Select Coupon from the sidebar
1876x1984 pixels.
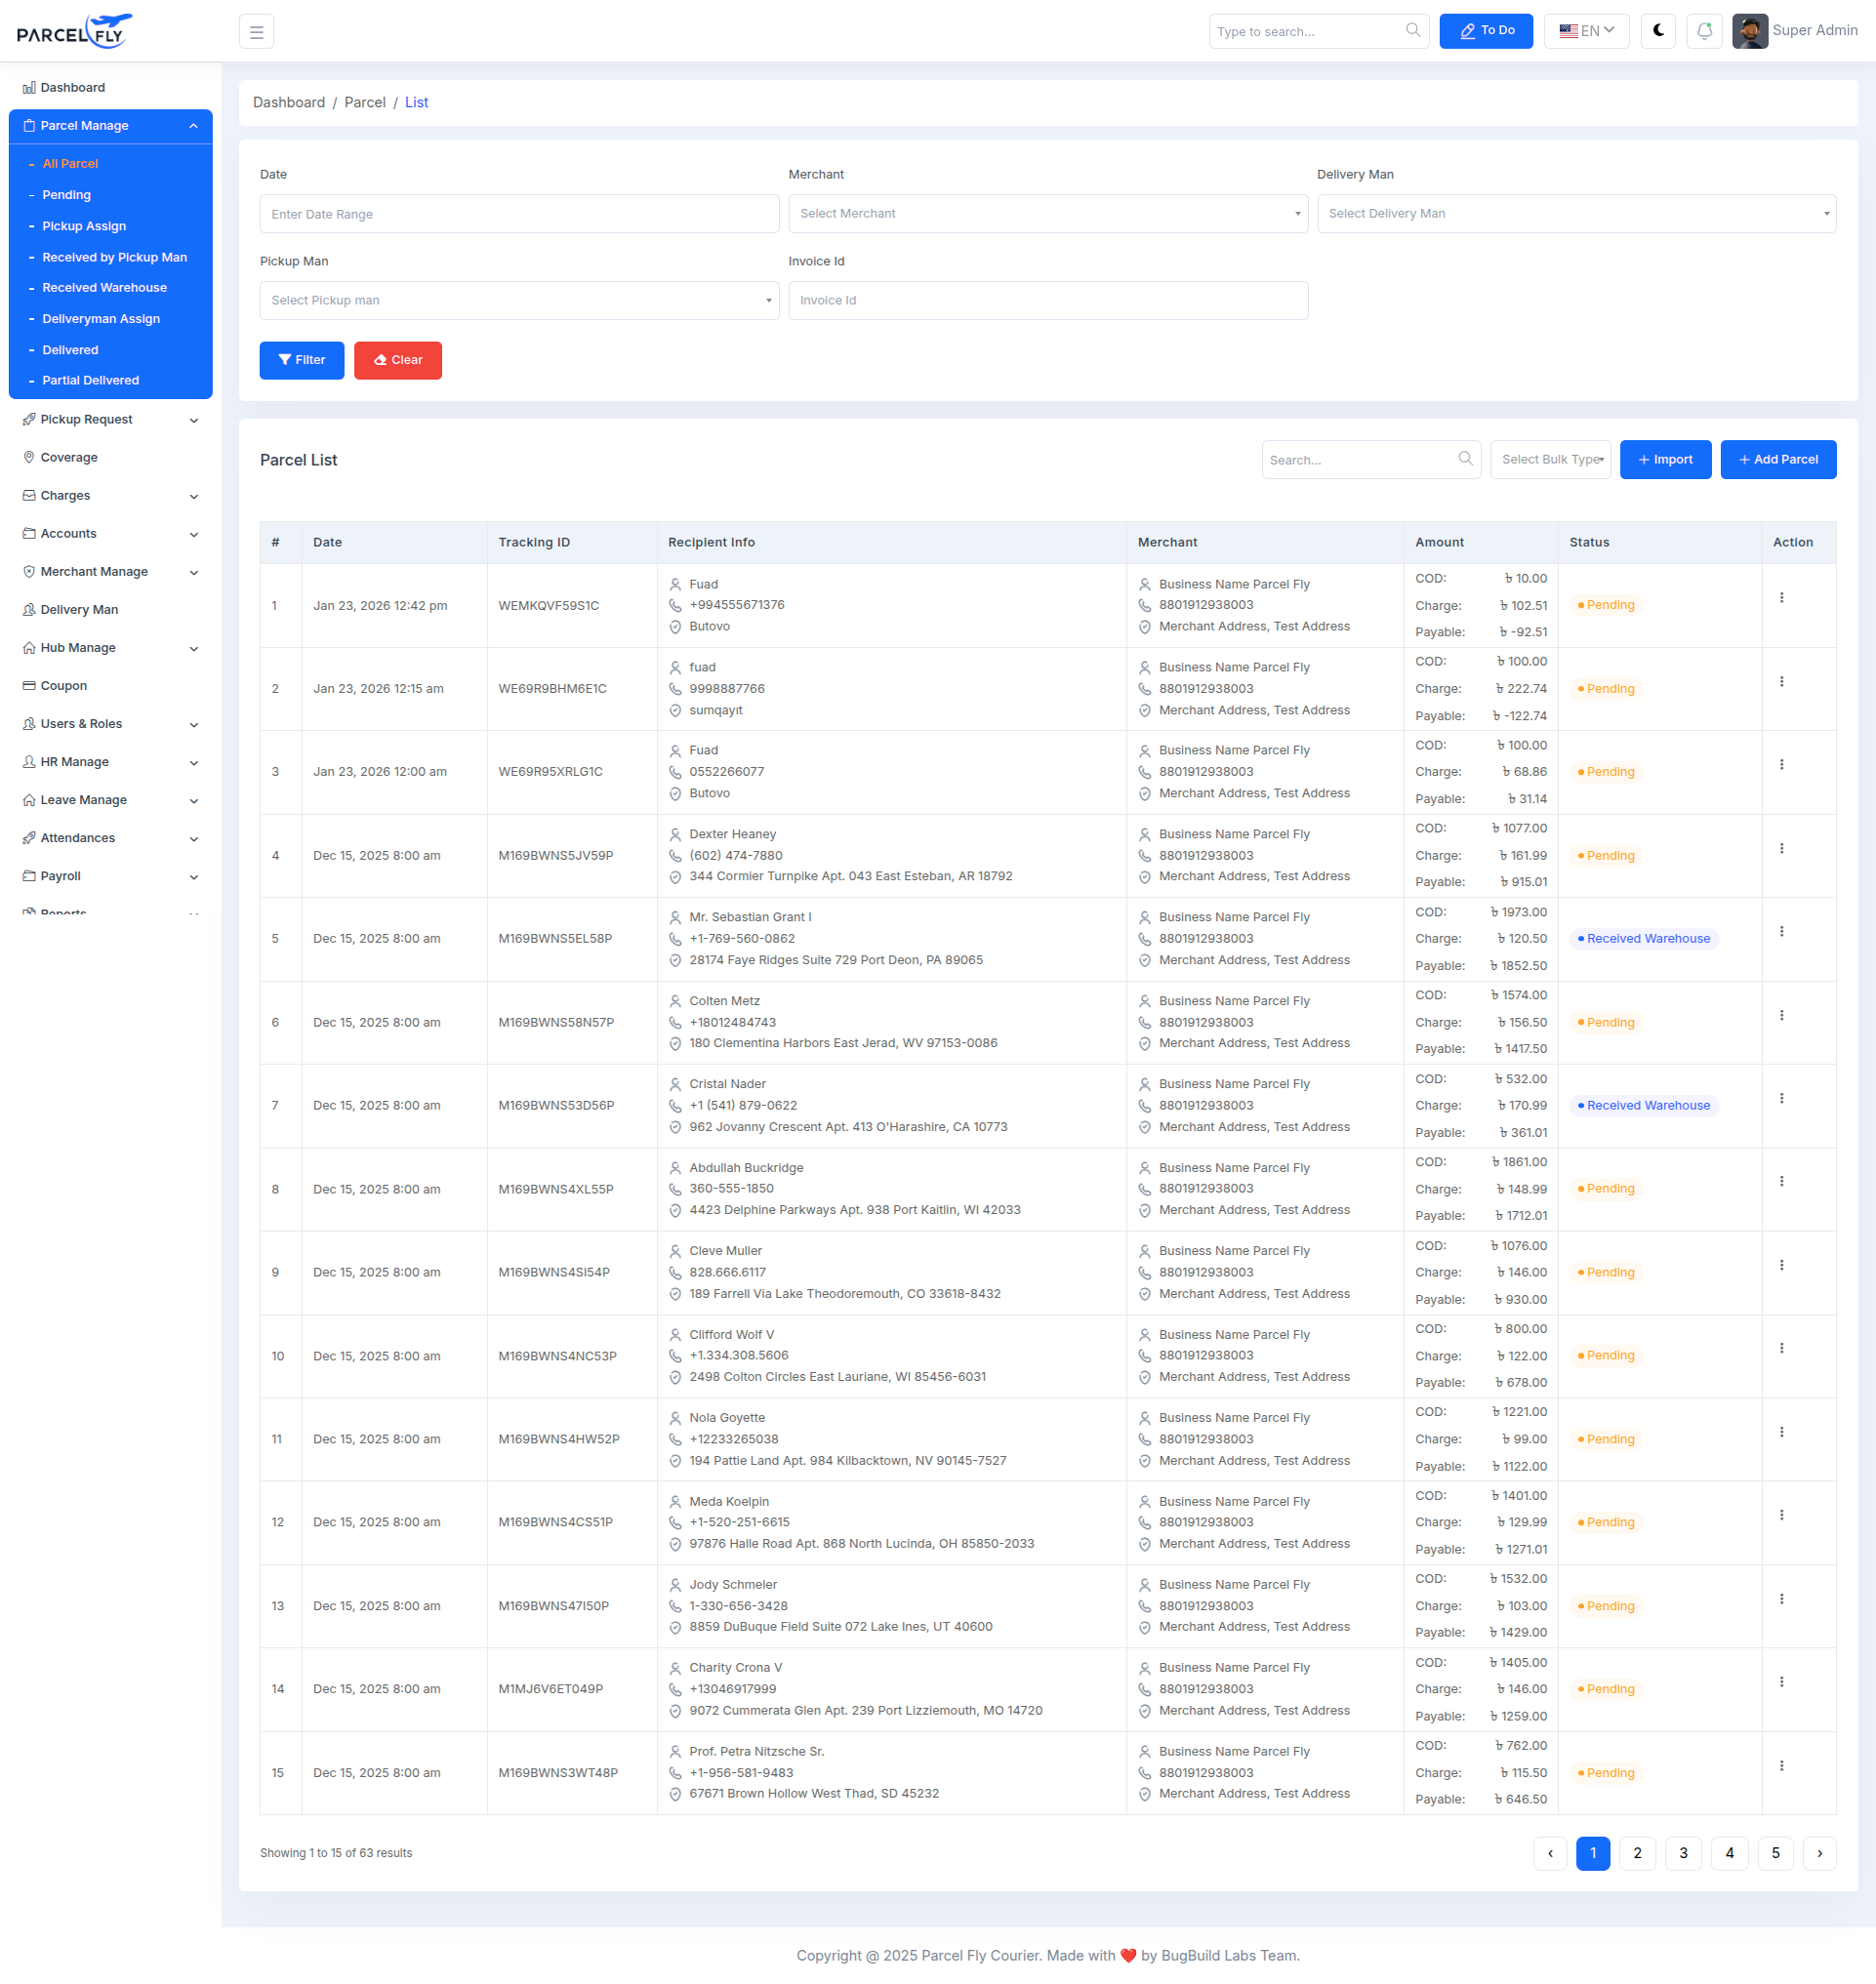(x=64, y=685)
